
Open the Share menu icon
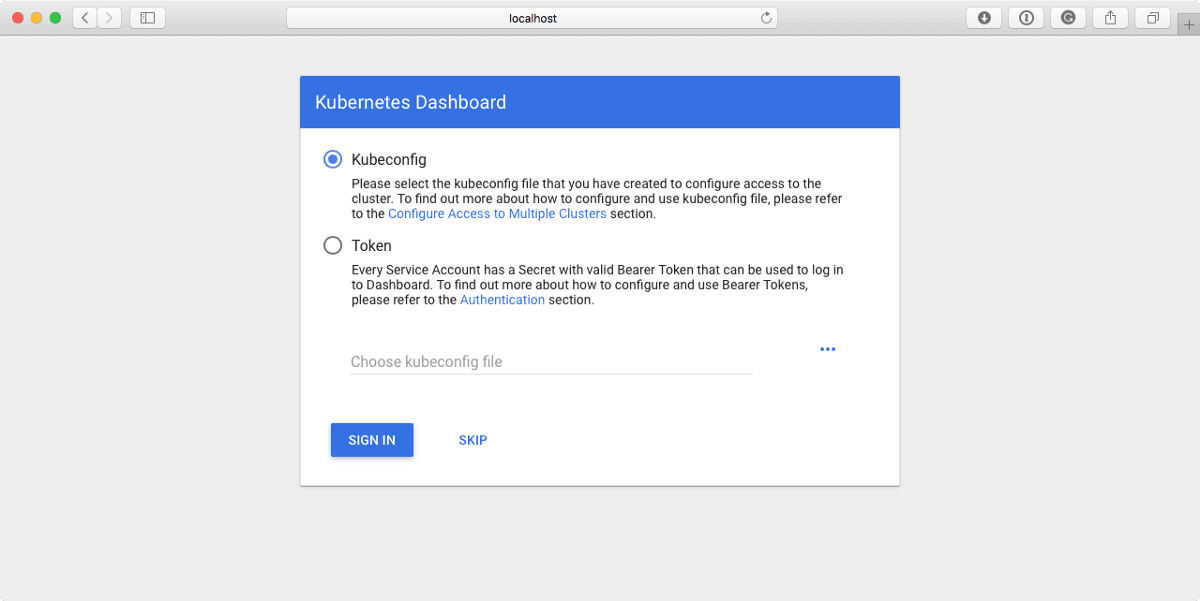click(x=1110, y=17)
